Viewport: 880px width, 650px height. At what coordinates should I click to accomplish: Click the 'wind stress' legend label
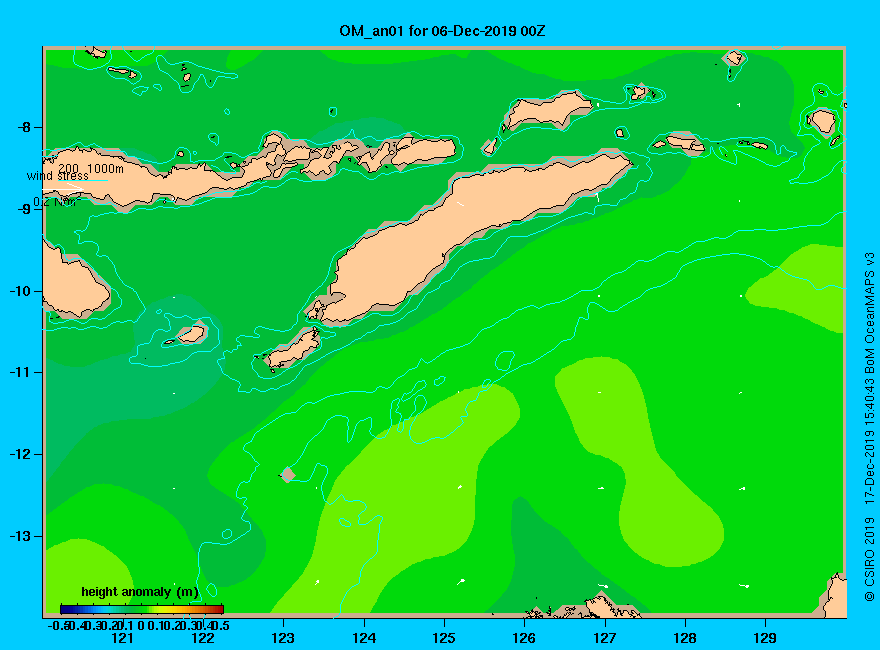coord(58,176)
